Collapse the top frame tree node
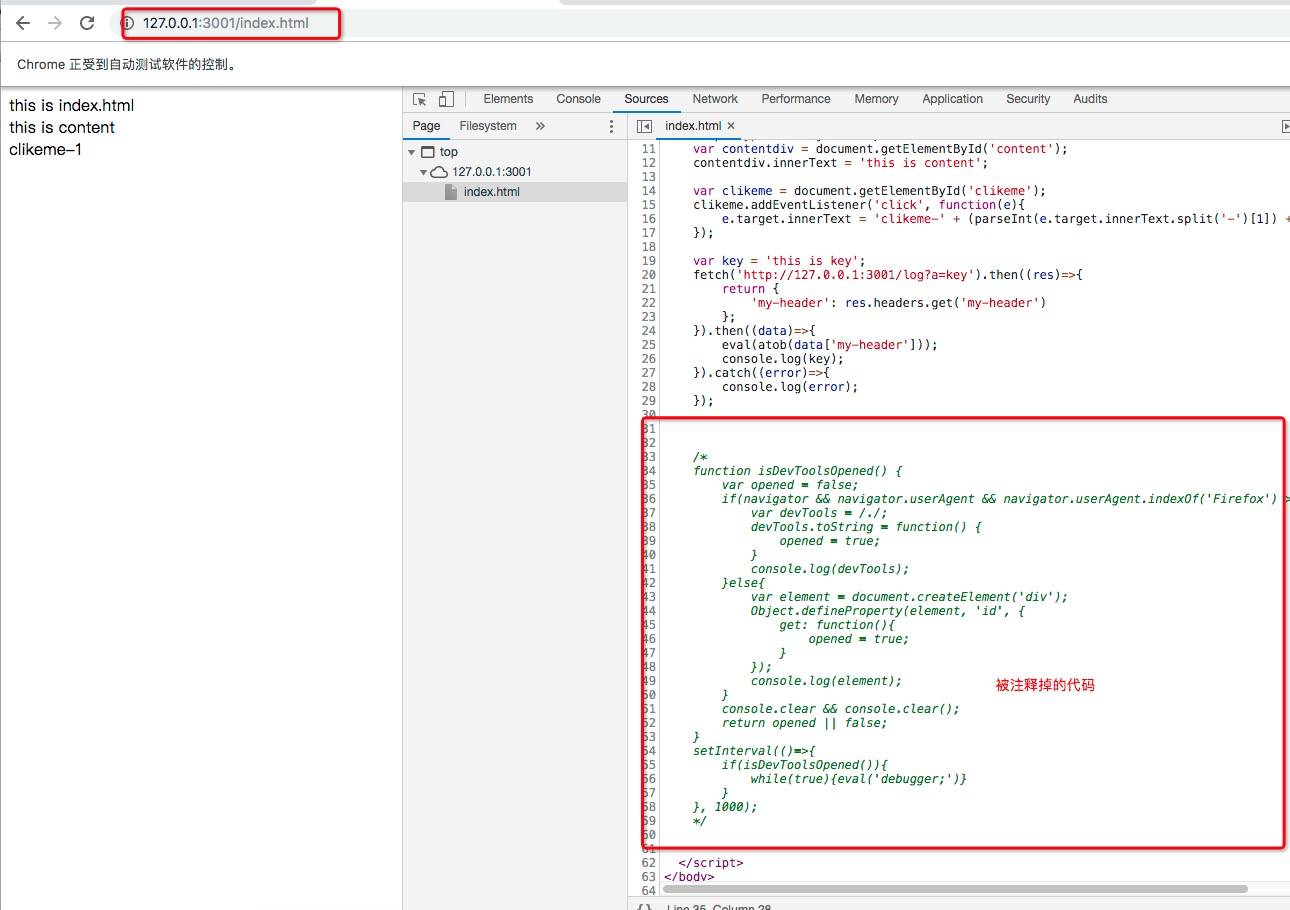Screen dimensions: 1290x910 (x=411, y=152)
